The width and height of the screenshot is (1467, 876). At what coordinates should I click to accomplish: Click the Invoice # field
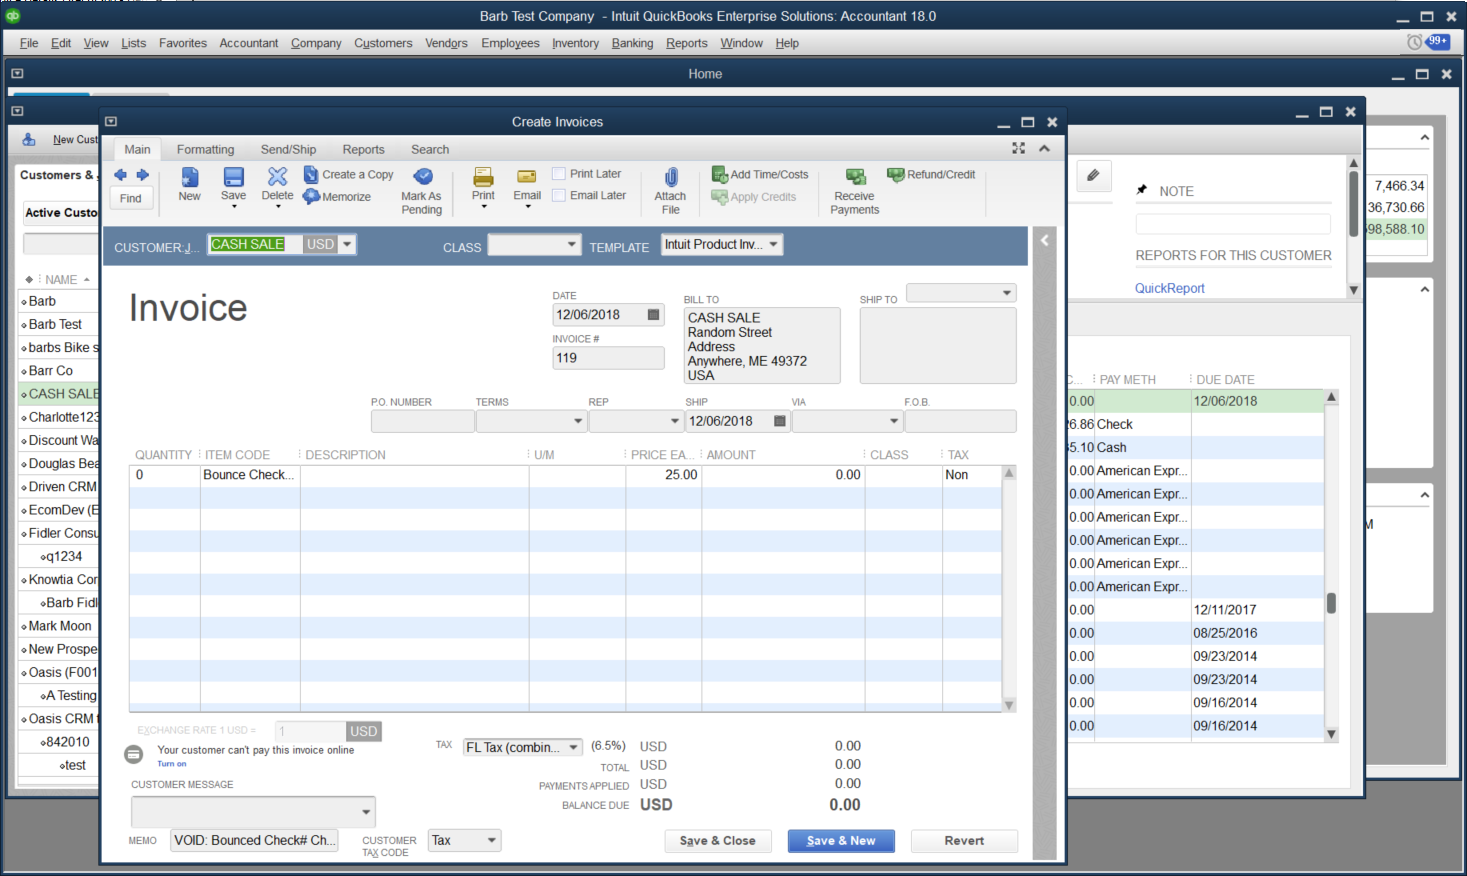pos(608,358)
